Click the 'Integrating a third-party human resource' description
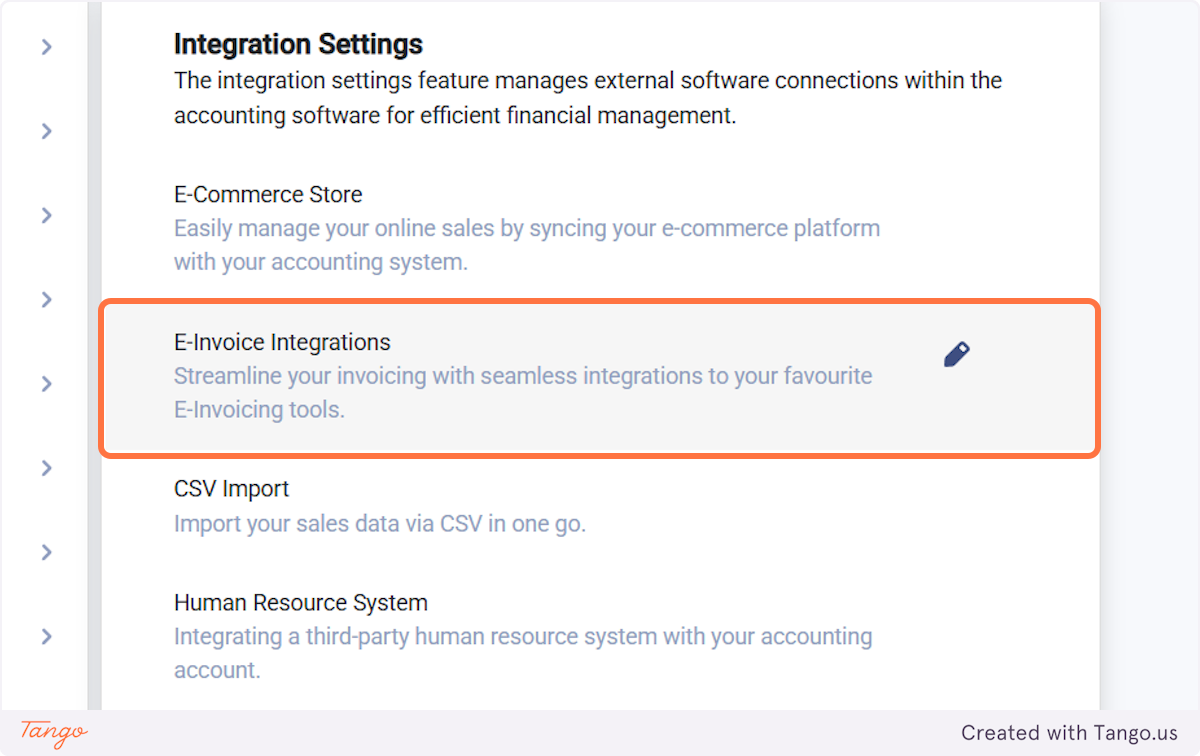Image resolution: width=1200 pixels, height=756 pixels. [x=522, y=637]
